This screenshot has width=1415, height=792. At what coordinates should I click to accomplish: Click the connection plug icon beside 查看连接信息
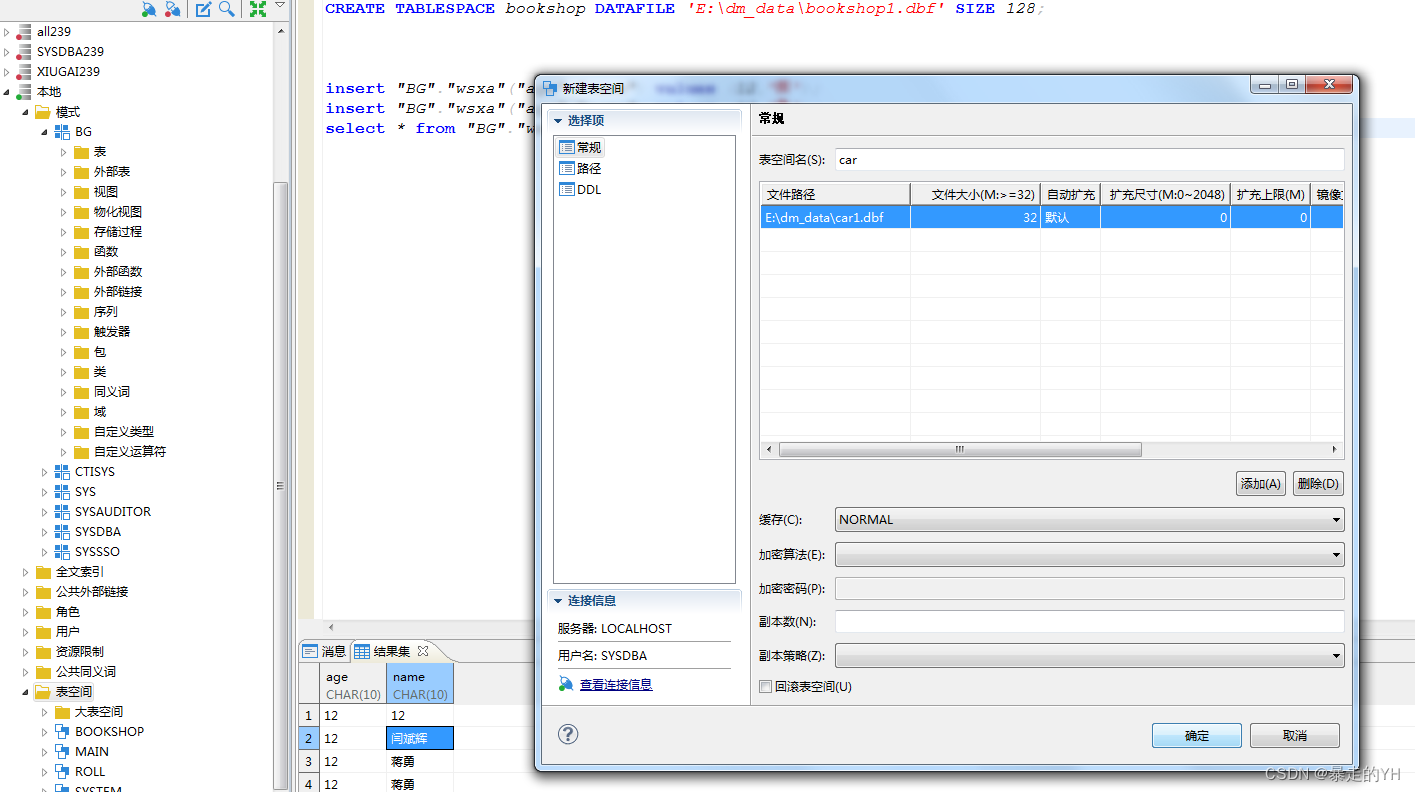tap(568, 684)
